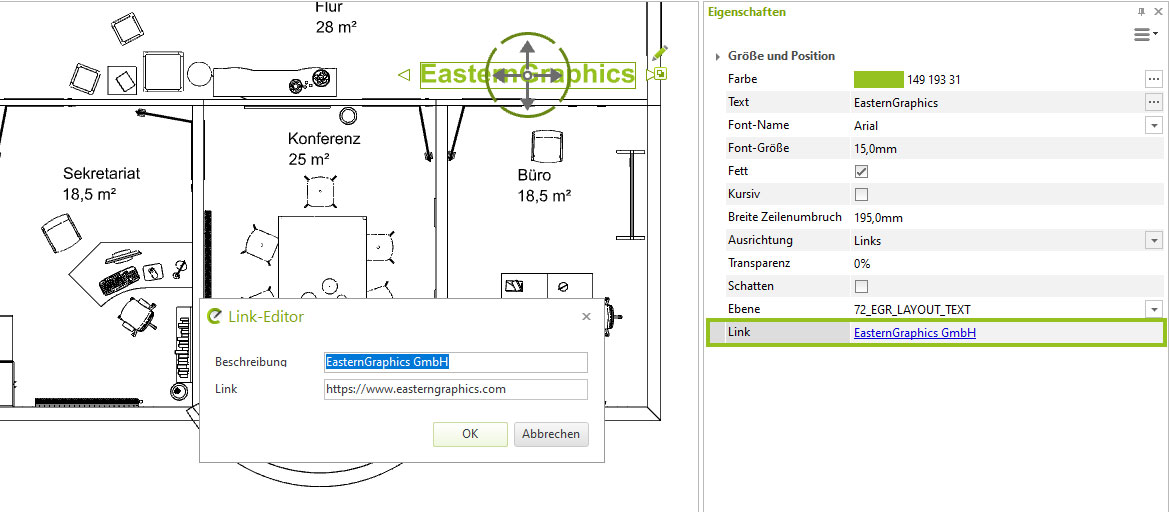Pin the Eigenschaften panel
Viewport: 1170px width, 512px height.
click(1142, 11)
